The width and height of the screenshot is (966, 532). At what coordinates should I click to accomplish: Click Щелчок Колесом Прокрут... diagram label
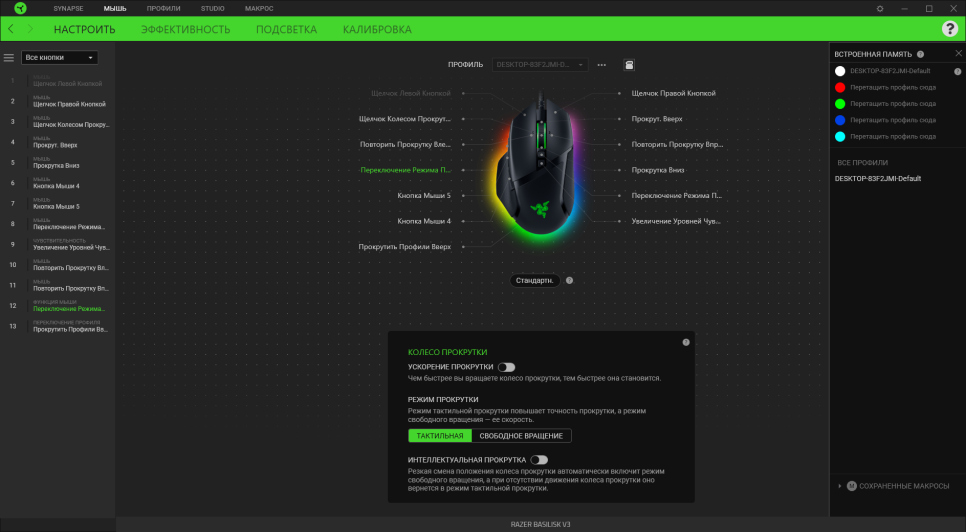click(405, 119)
